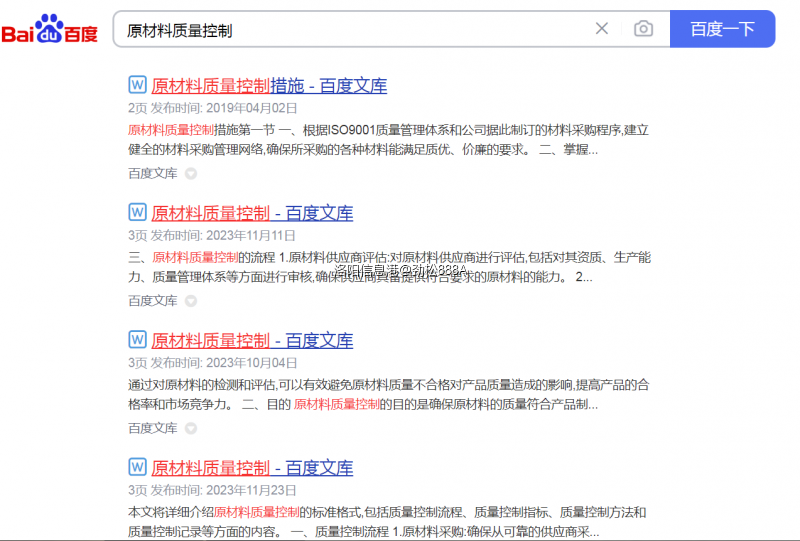Open the 原材料质量控制措施 - 百度文库 result

tap(269, 86)
